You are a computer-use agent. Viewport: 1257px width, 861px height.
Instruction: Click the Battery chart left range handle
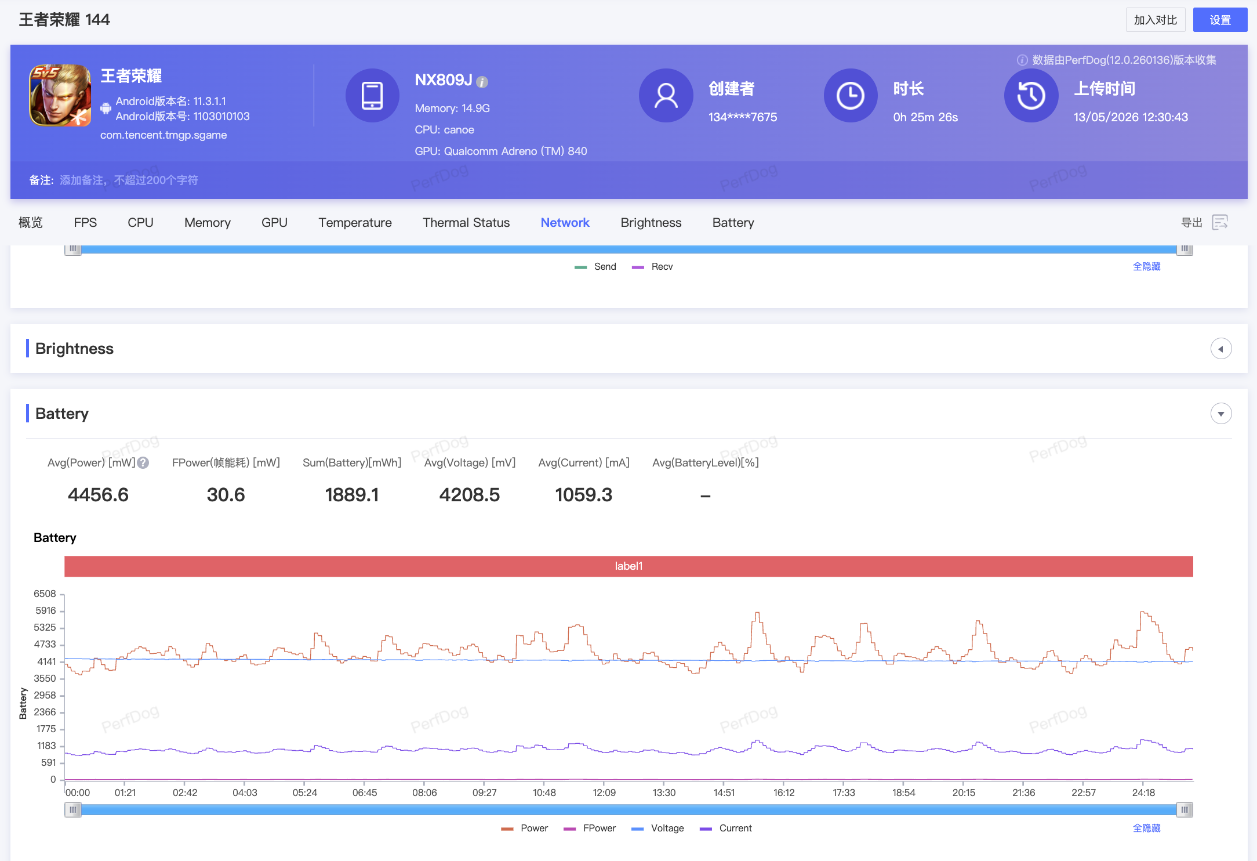pyautogui.click(x=73, y=810)
